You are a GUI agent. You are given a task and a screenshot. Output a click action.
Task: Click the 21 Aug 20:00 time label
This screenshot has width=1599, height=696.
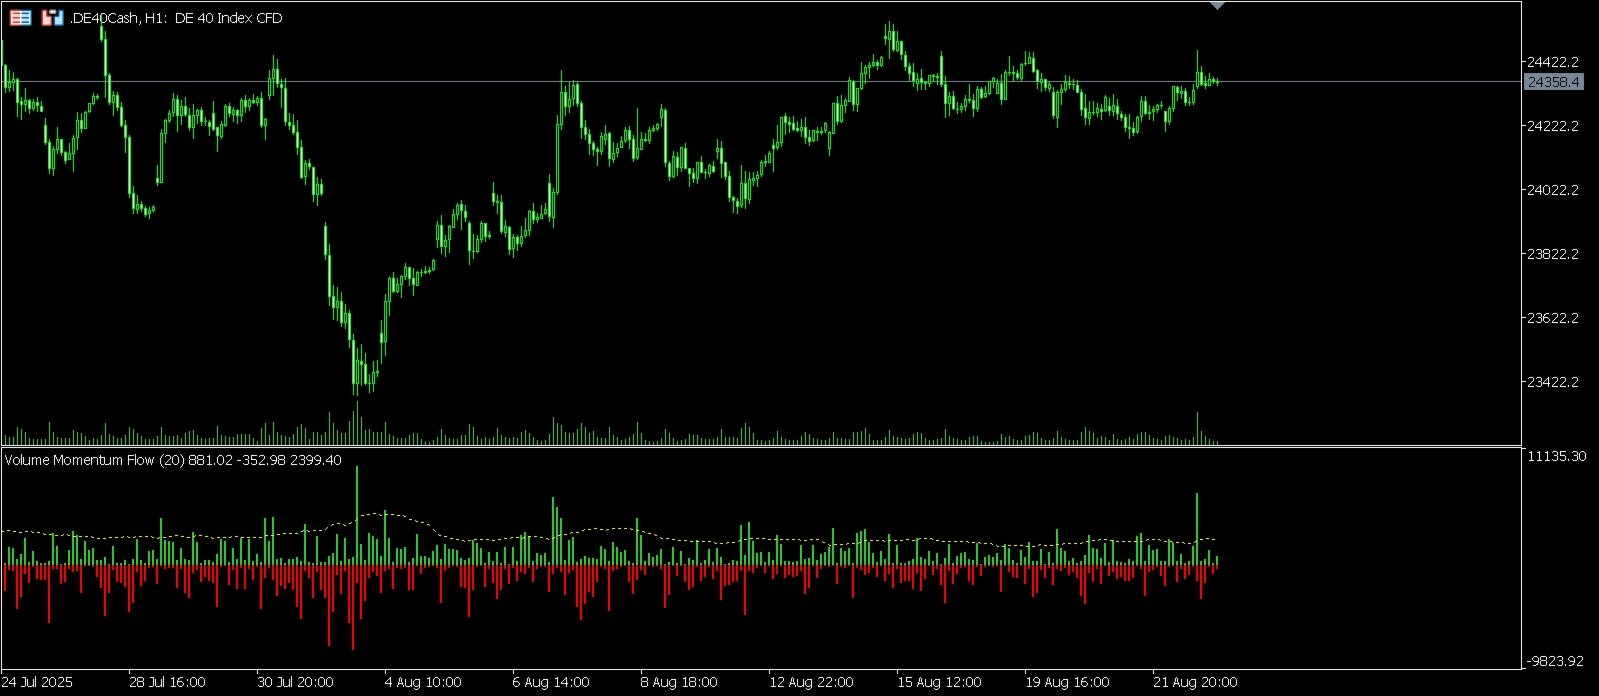pos(1195,682)
